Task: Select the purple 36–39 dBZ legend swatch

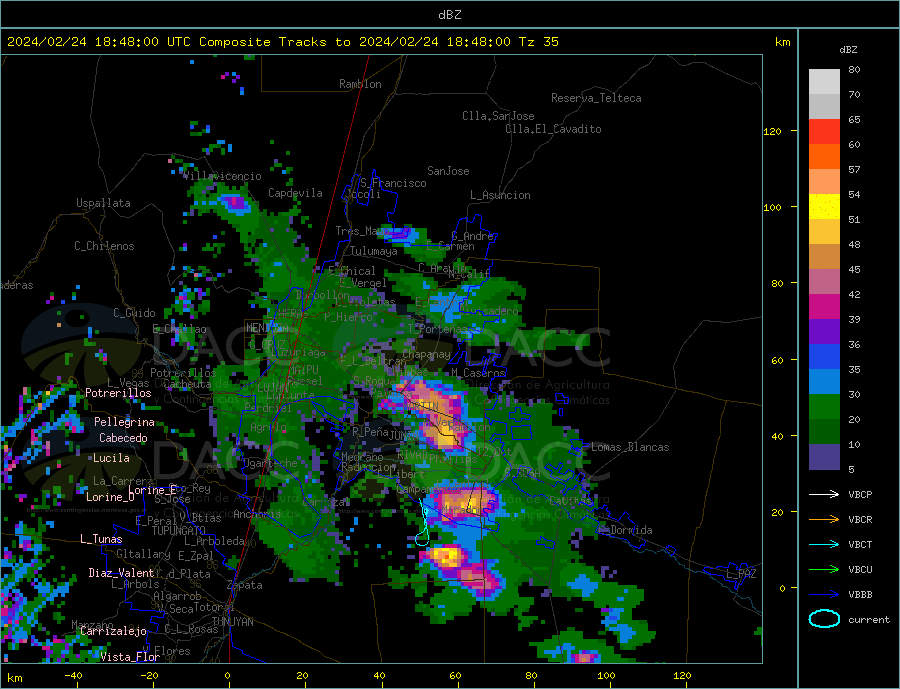Action: click(824, 332)
